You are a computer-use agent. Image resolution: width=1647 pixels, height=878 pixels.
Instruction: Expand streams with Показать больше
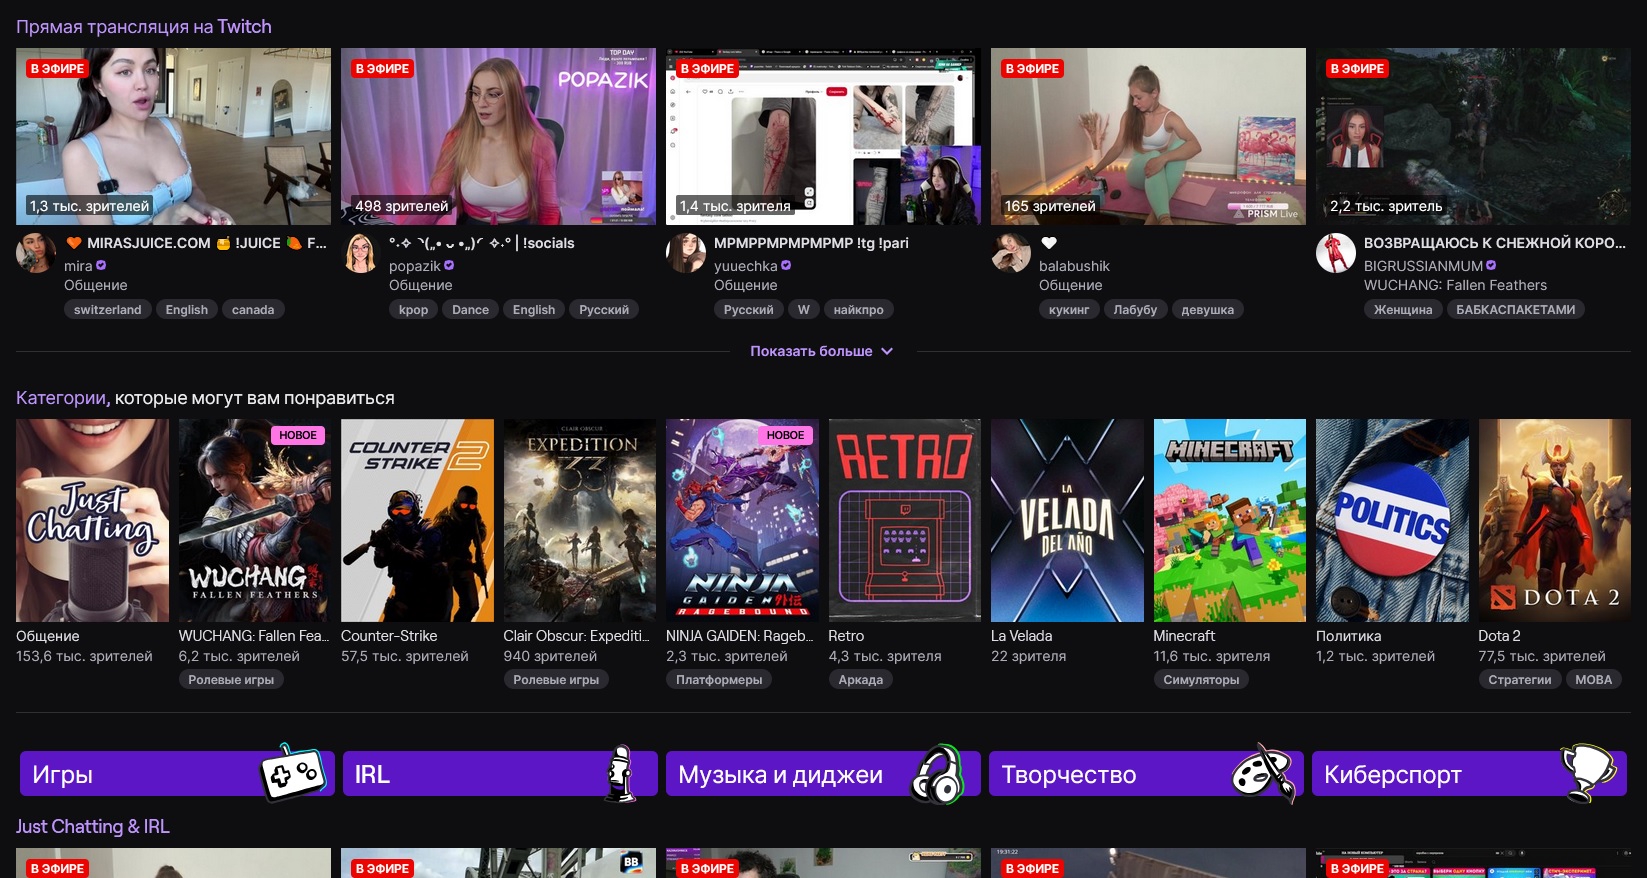coord(822,351)
